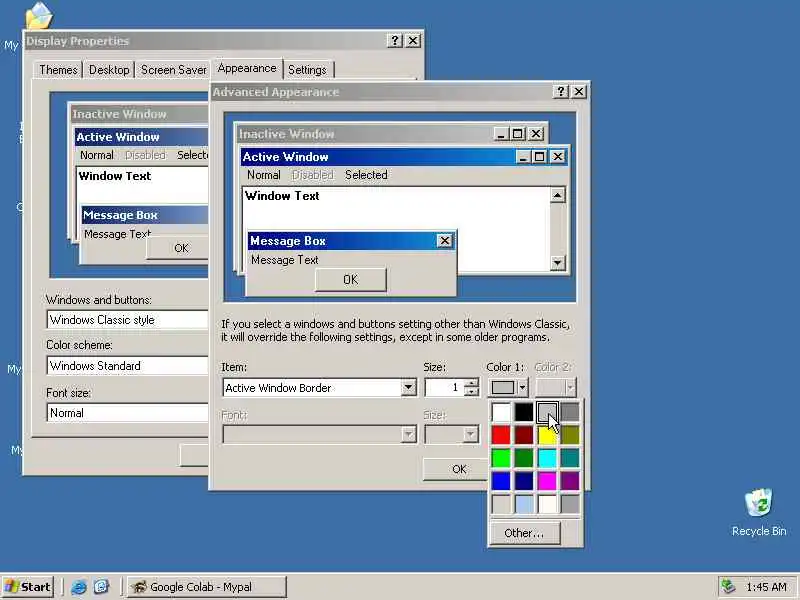The image size is (800, 600).
Task: Choose the pale light-blue swatch
Action: click(x=523, y=504)
